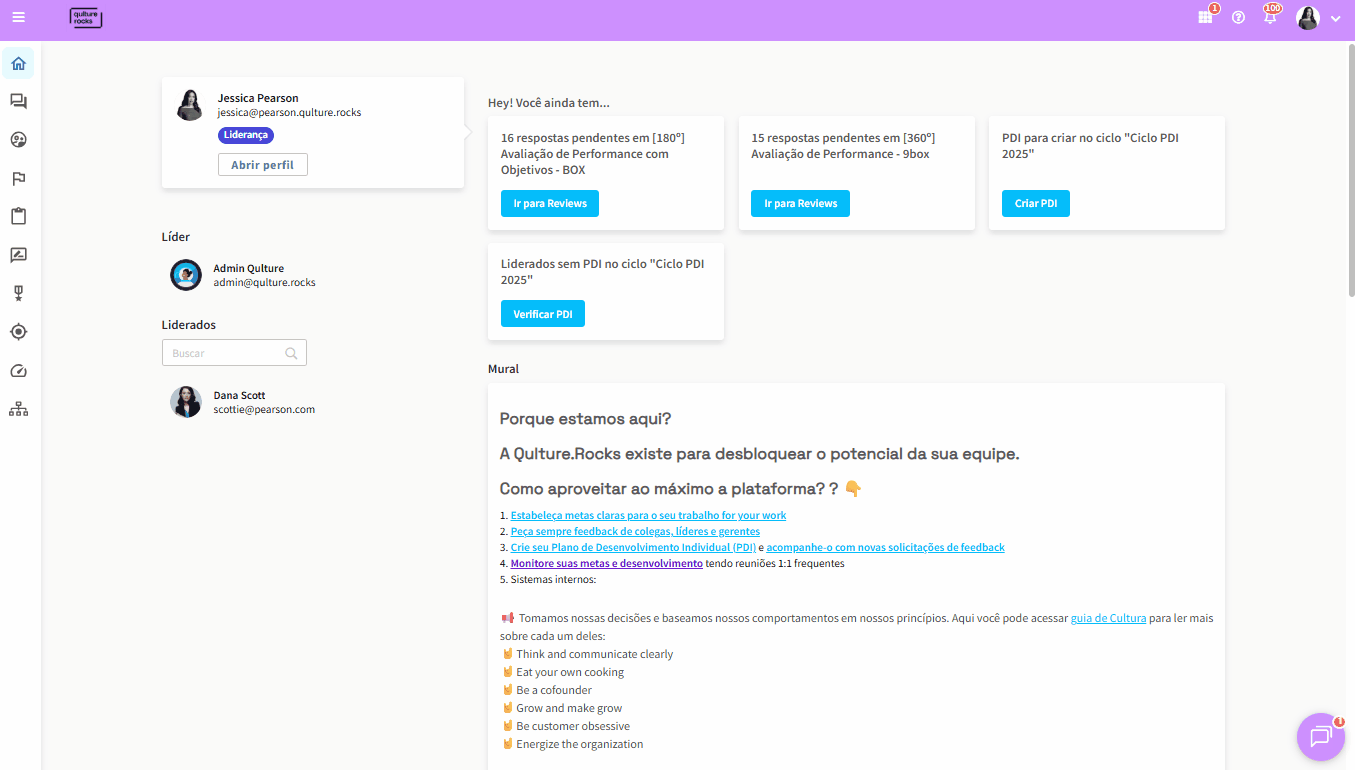Image resolution: width=1355 pixels, height=770 pixels.
Task: Select the medal icon in the sidebar
Action: pyautogui.click(x=18, y=293)
